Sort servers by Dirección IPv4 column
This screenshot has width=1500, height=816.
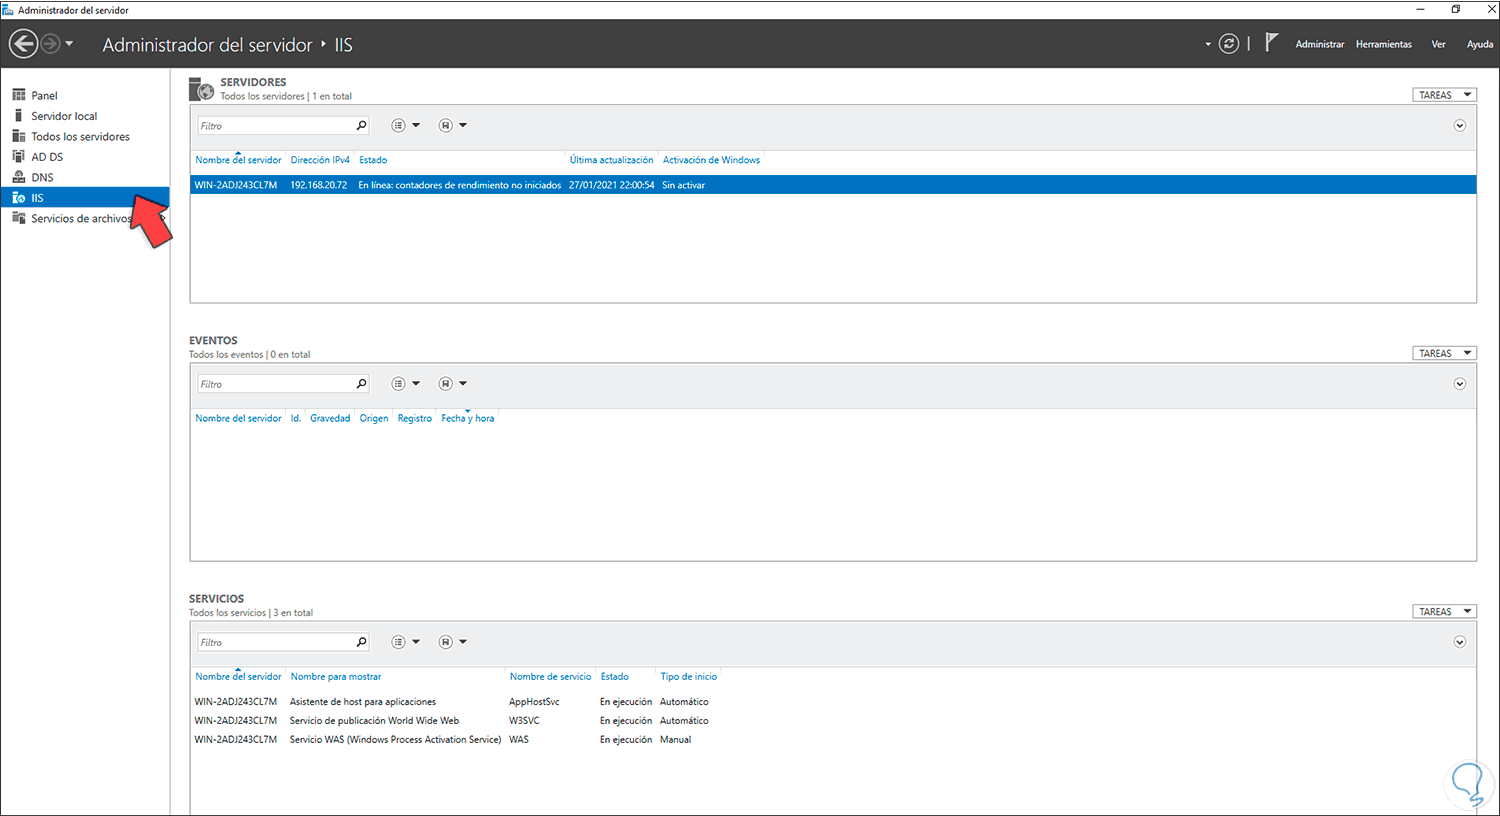click(320, 160)
